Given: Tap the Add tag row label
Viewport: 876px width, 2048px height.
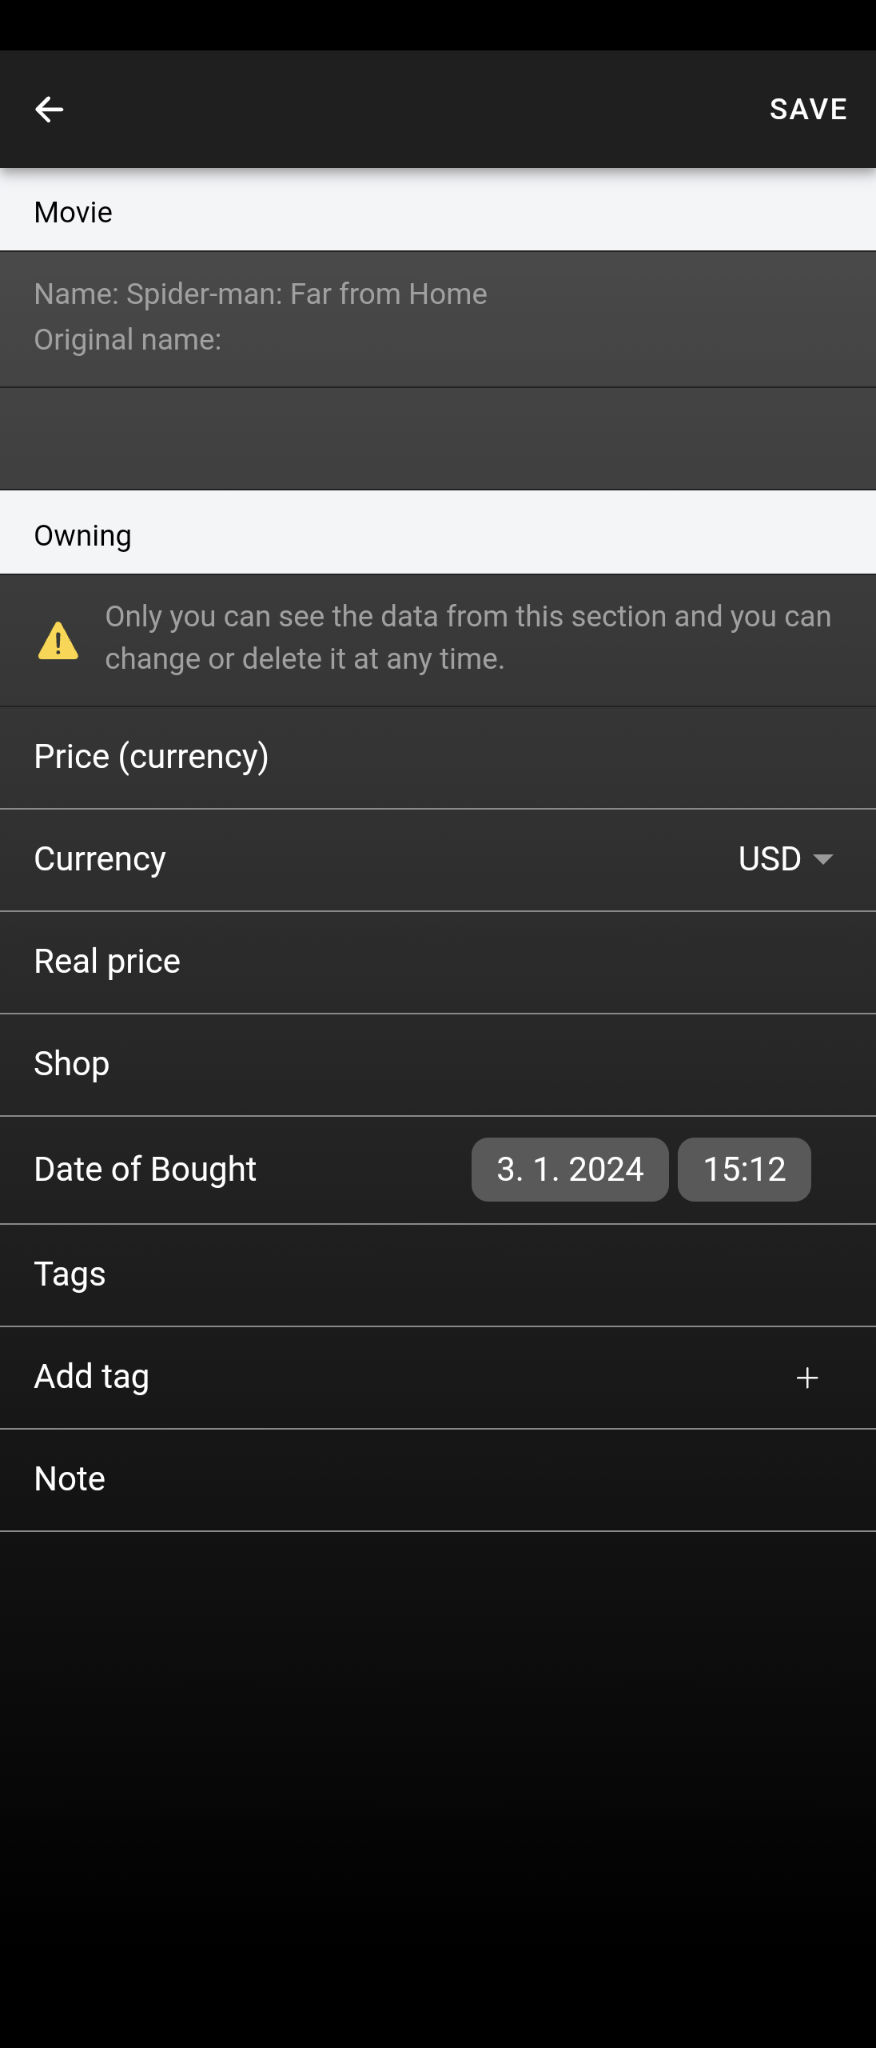Looking at the screenshot, I should (92, 1377).
